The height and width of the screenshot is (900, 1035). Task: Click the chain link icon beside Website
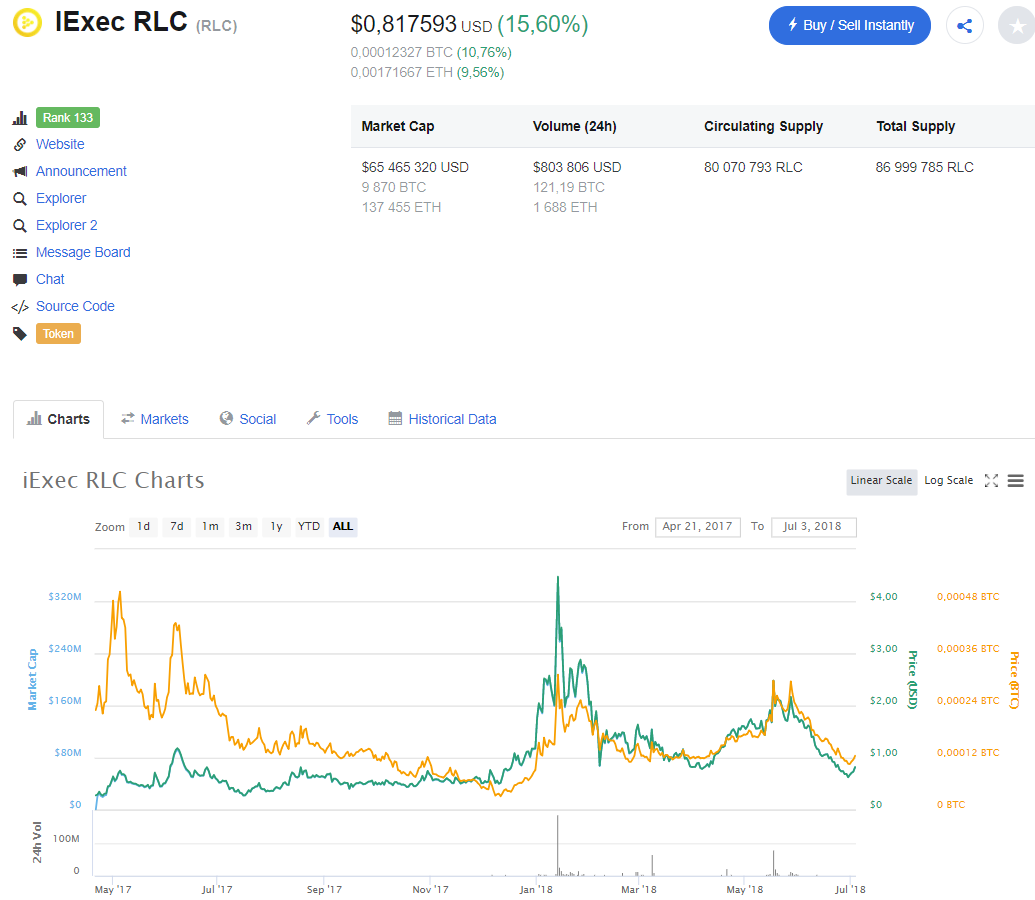pyautogui.click(x=20, y=145)
